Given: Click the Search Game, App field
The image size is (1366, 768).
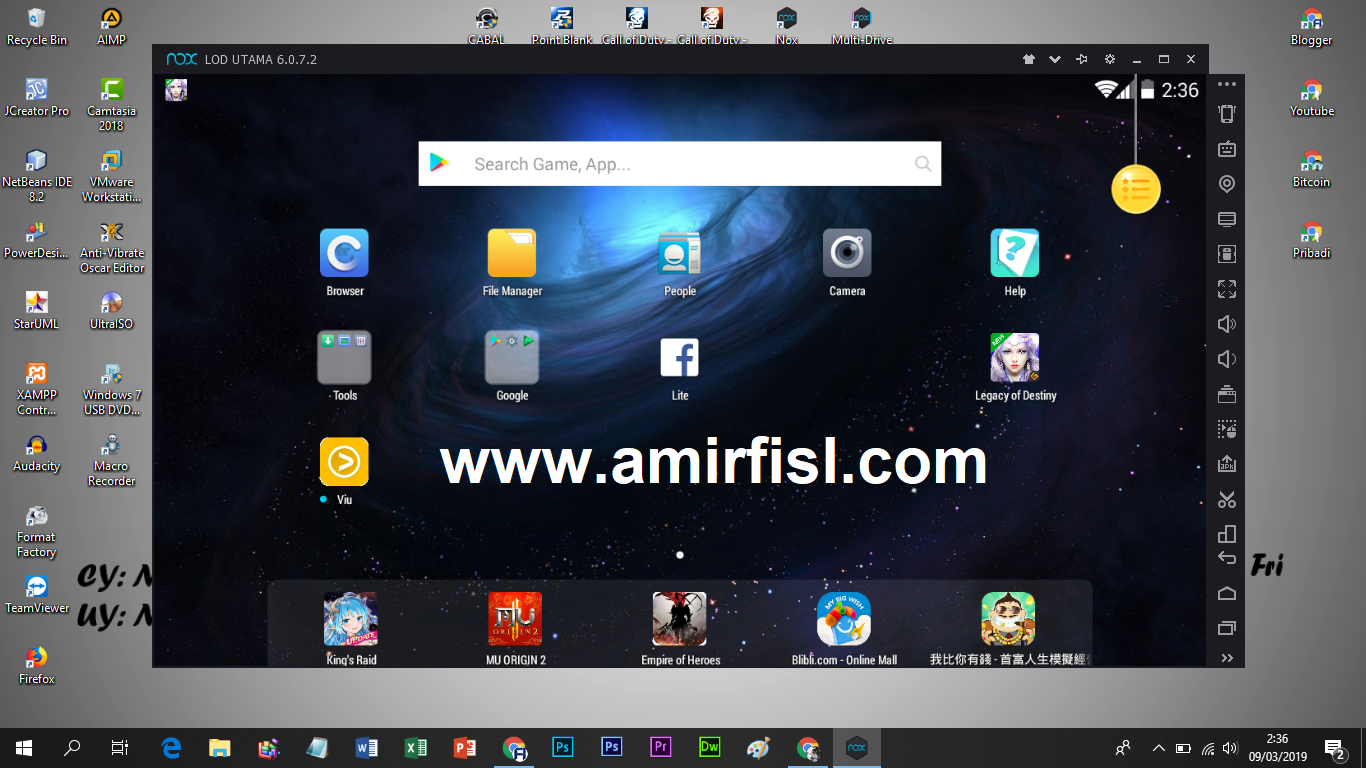Looking at the screenshot, I should 680,164.
